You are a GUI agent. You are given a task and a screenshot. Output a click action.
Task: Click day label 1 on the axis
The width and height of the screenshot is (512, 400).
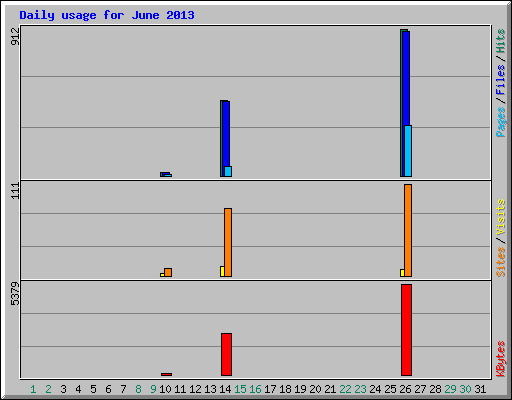coord(33,389)
